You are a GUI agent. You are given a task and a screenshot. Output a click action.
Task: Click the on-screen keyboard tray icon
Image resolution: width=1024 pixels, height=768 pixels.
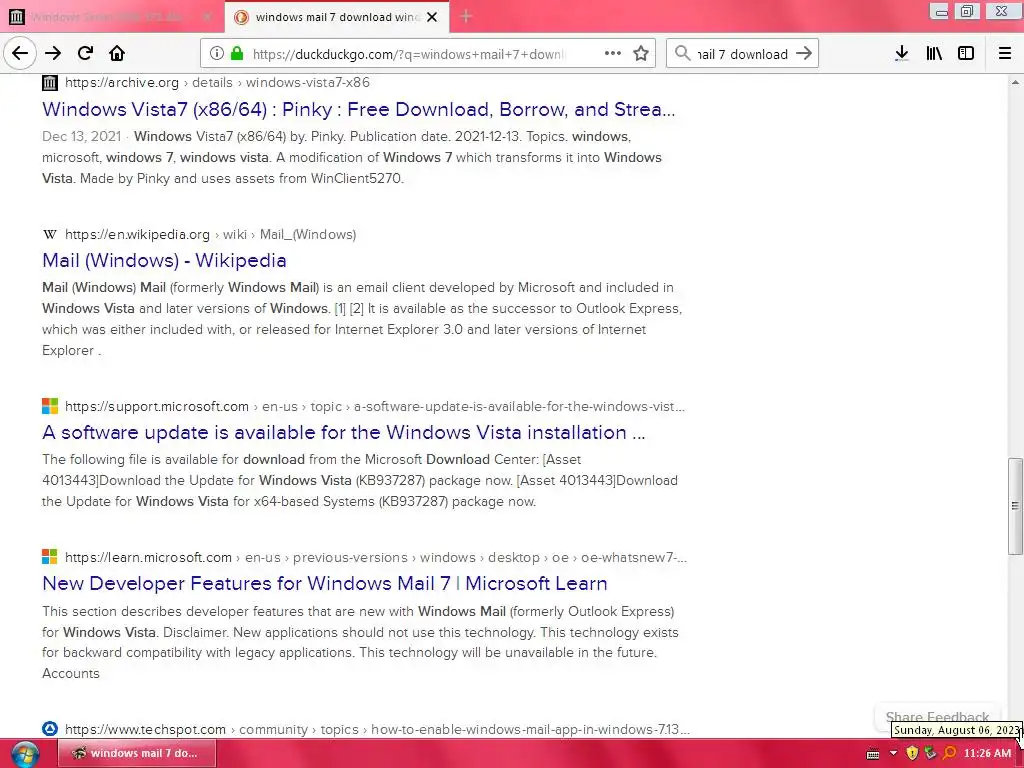coord(872,754)
